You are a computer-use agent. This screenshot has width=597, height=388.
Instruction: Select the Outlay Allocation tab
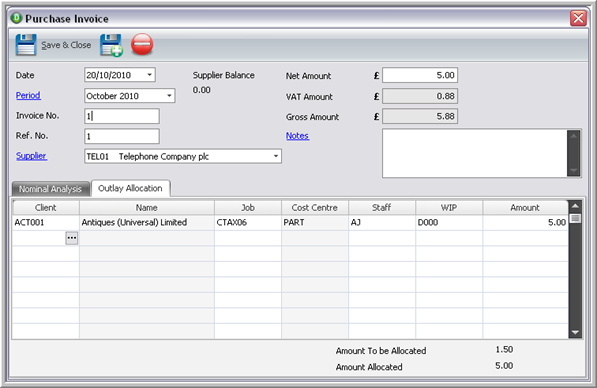pos(130,188)
